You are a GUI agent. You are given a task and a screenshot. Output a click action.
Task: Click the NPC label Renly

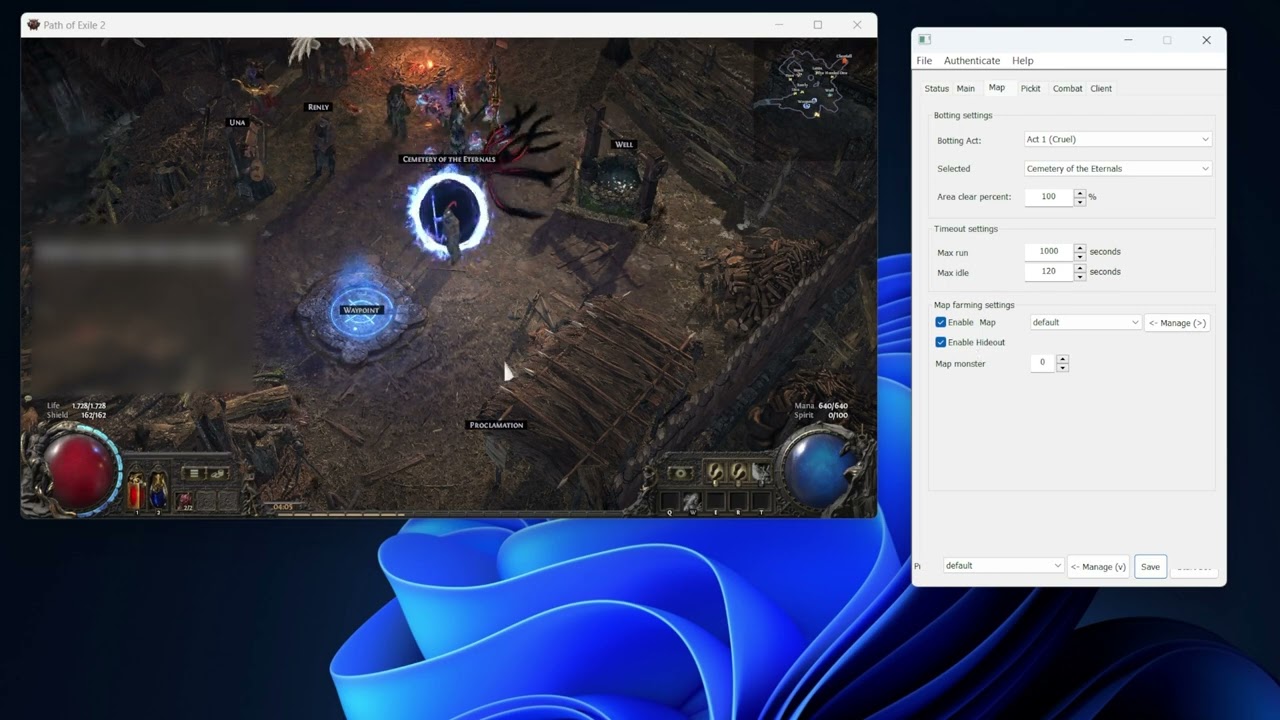(x=318, y=107)
